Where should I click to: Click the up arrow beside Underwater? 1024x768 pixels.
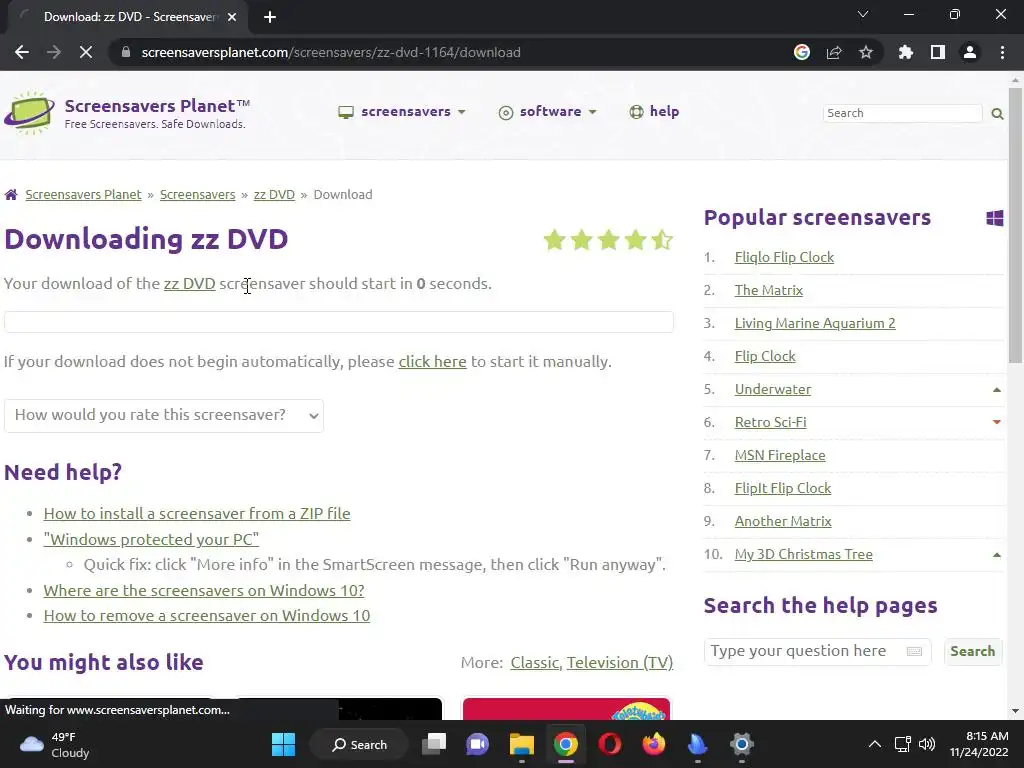tap(997, 390)
